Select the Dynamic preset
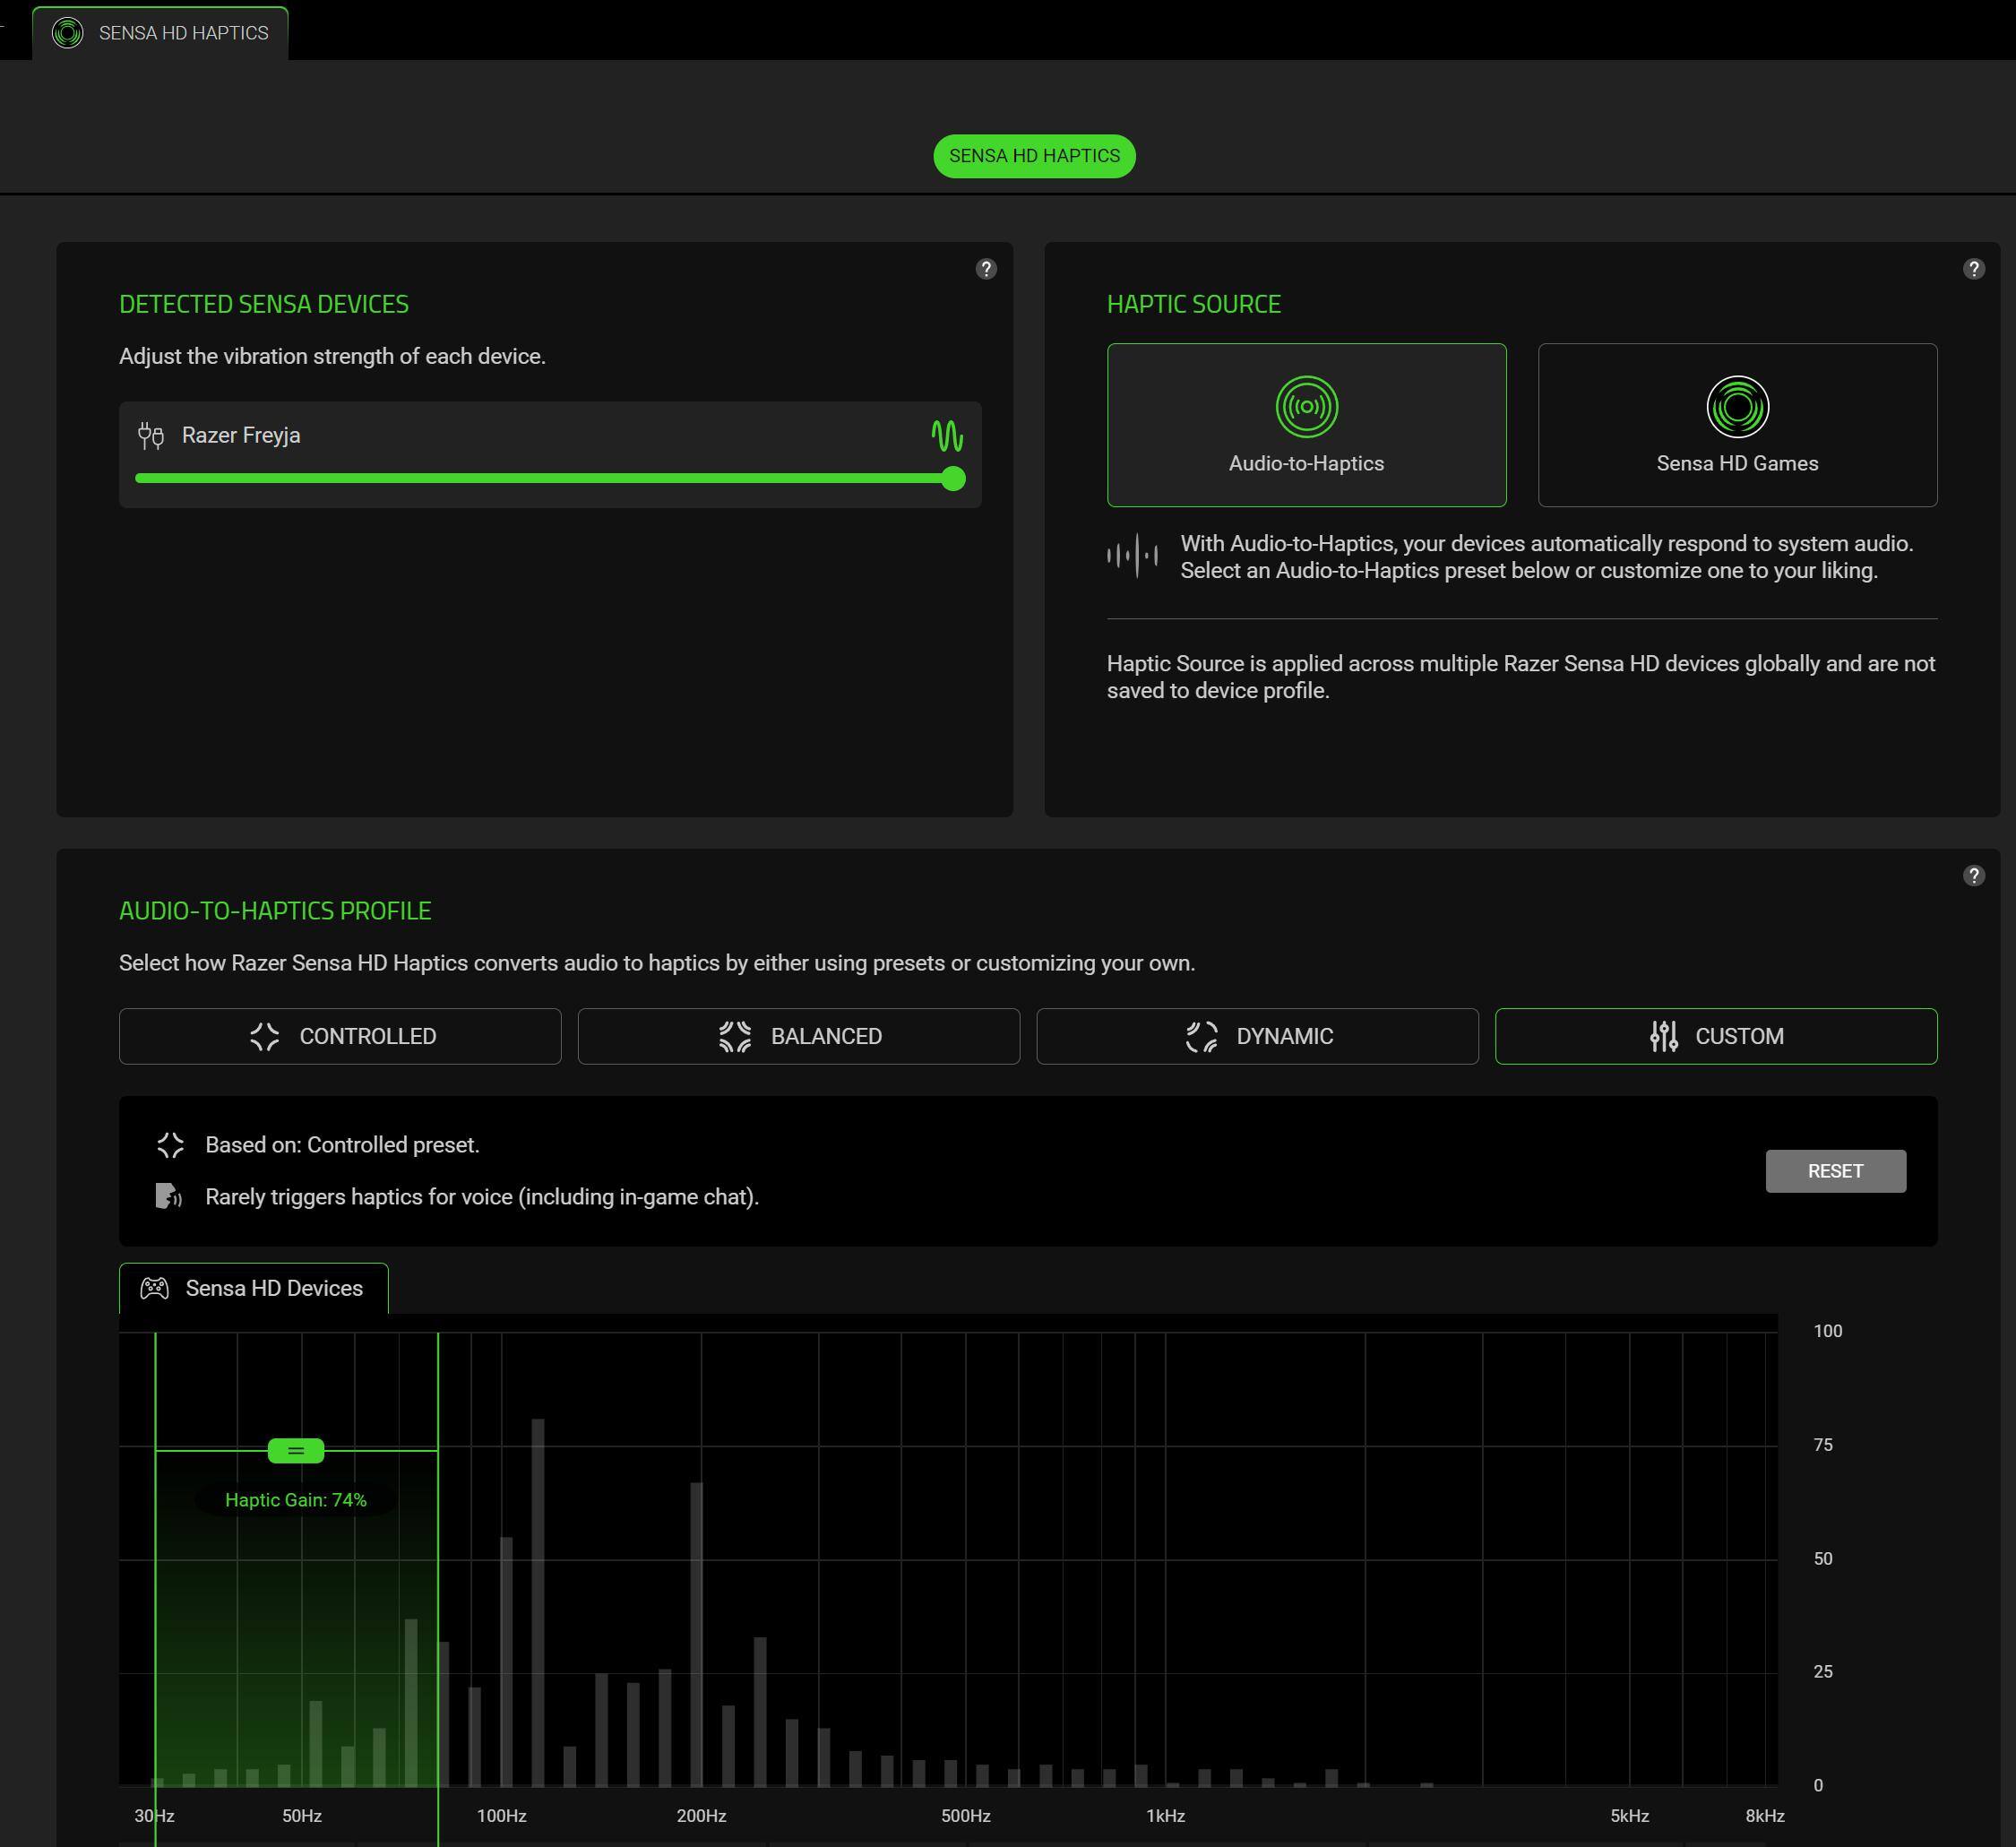 tap(1257, 1036)
